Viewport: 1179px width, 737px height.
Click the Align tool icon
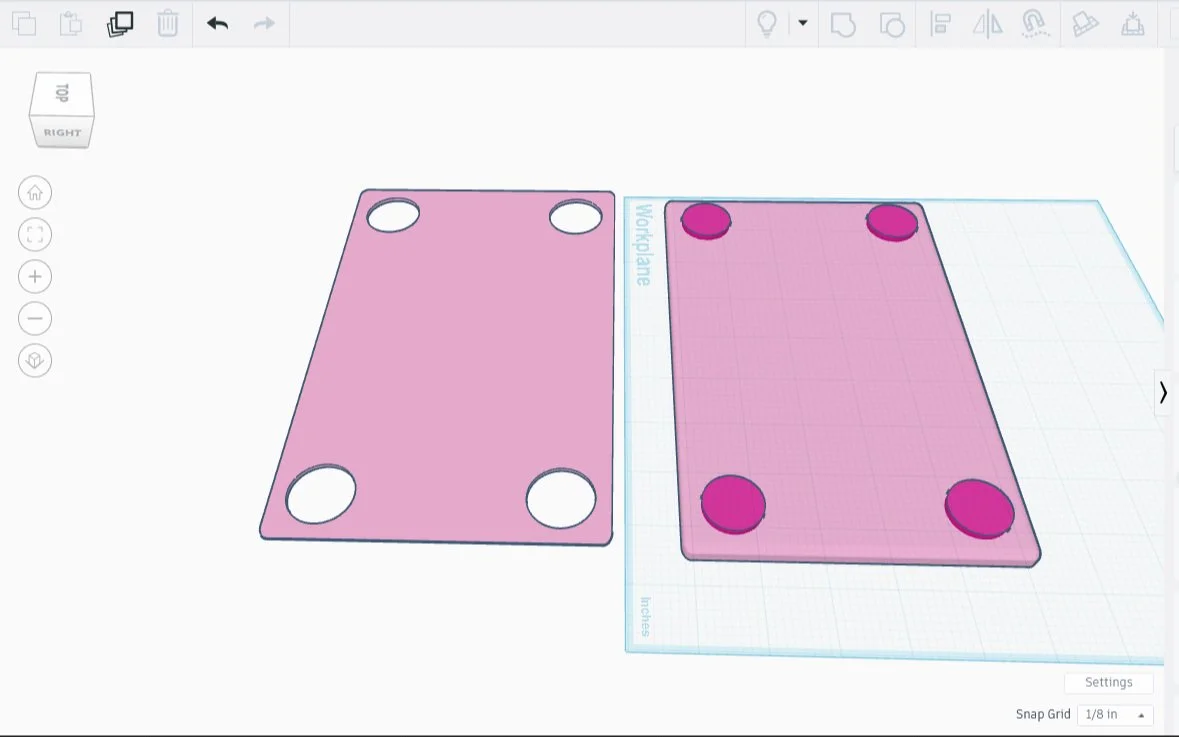pos(940,23)
